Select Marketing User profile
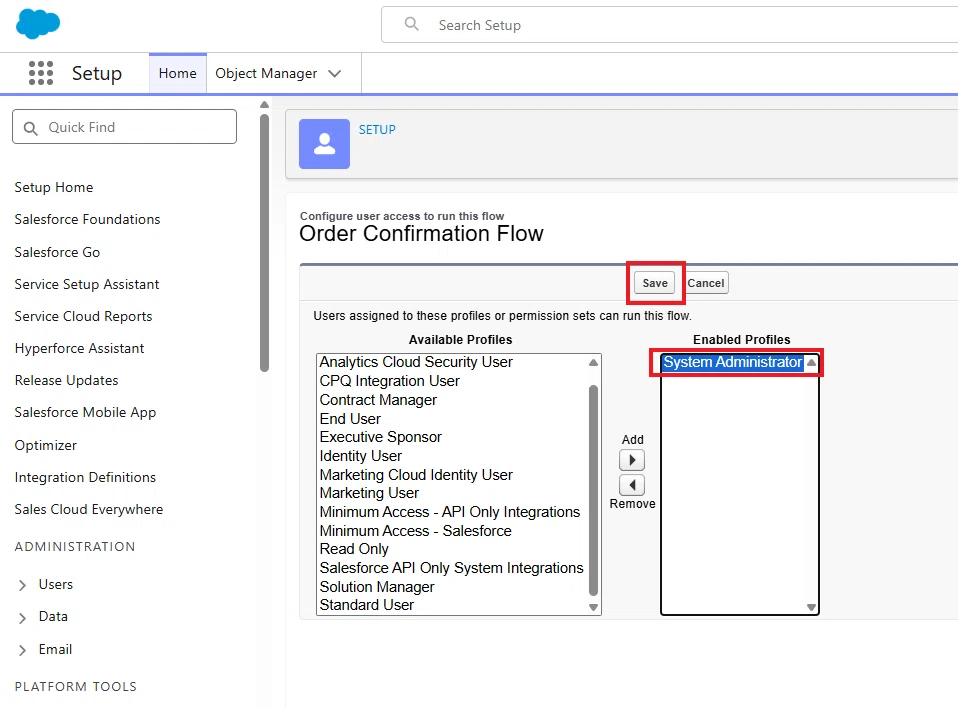The image size is (958, 709). pyautogui.click(x=369, y=493)
